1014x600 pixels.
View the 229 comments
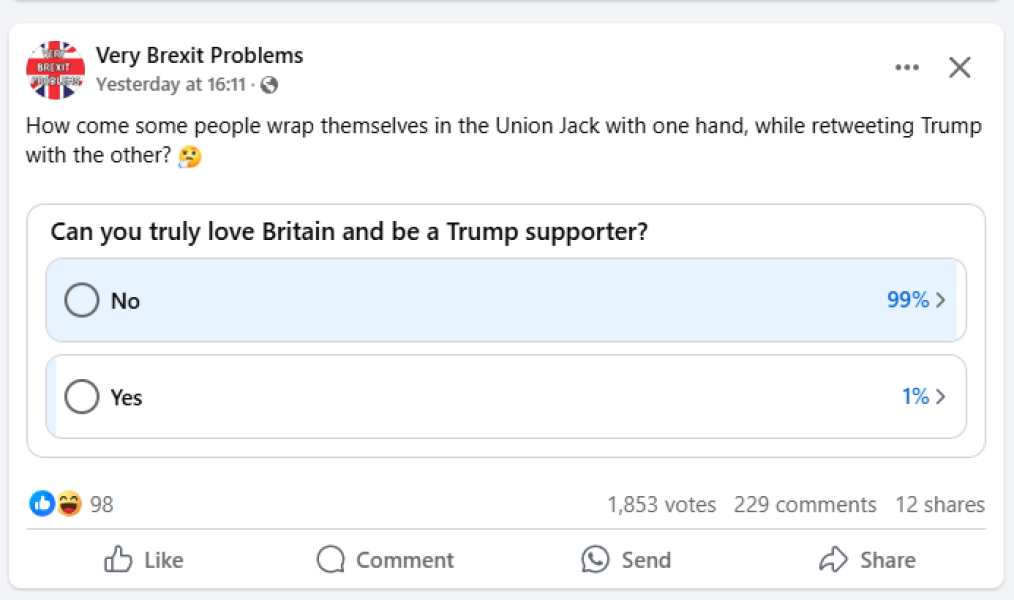(x=804, y=505)
